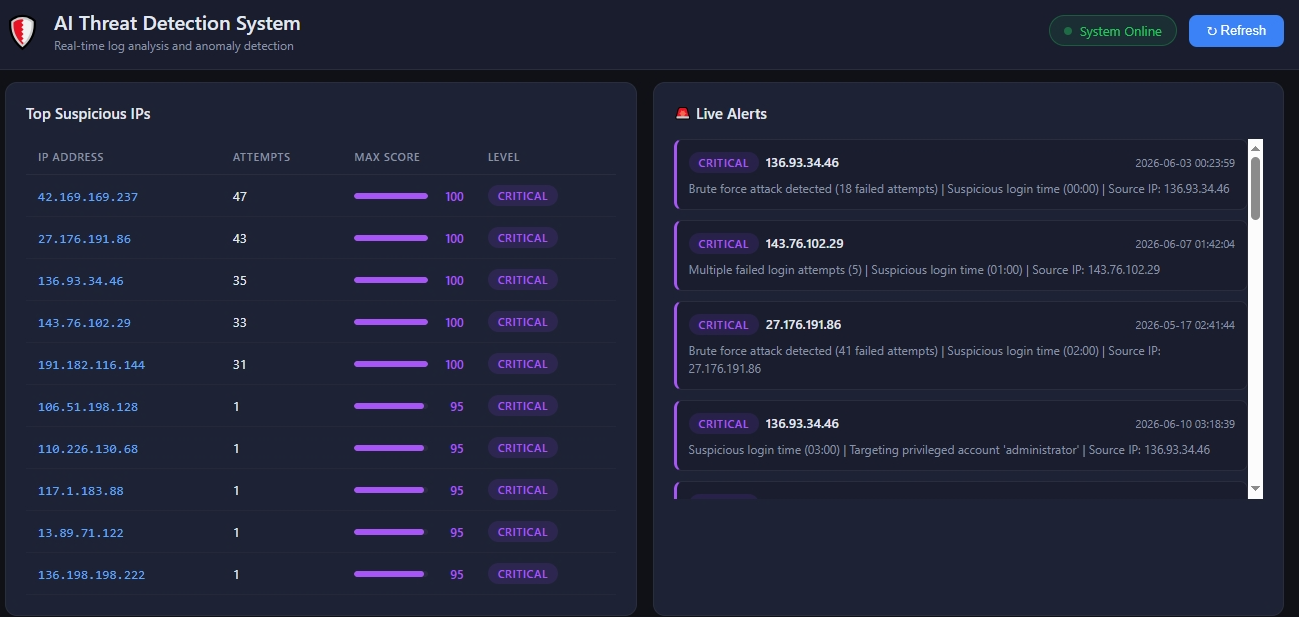This screenshot has width=1299, height=617.
Task: Open IP address 136.93.34.46 in table
Action: (81, 281)
